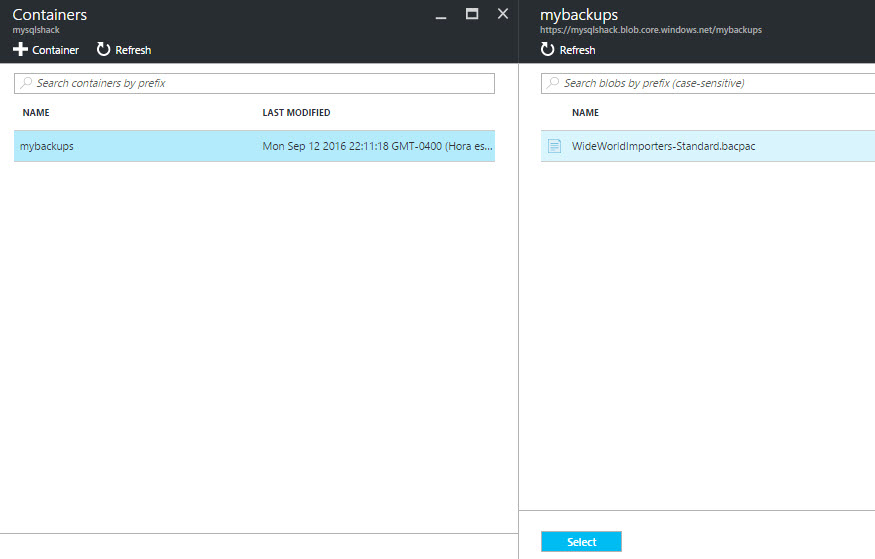Image resolution: width=875 pixels, height=559 pixels.
Task: Maximize the Containers blade
Action: 472,14
